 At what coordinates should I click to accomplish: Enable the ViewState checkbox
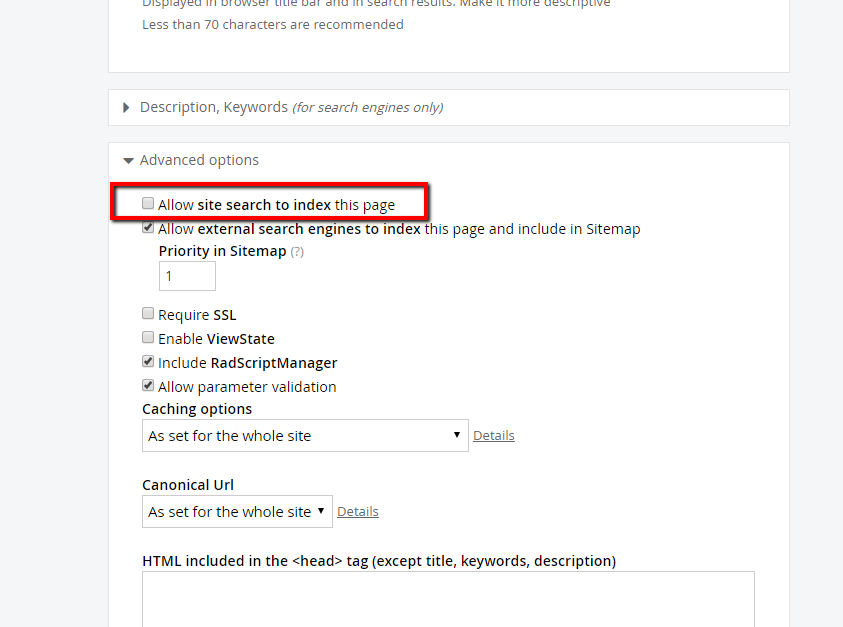point(148,337)
